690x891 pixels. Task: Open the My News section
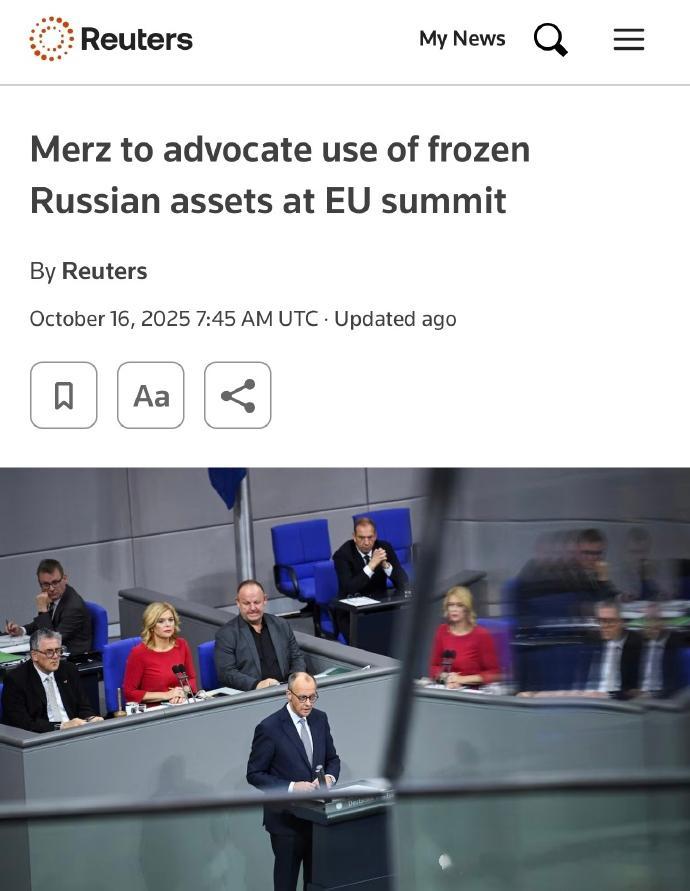tap(462, 39)
